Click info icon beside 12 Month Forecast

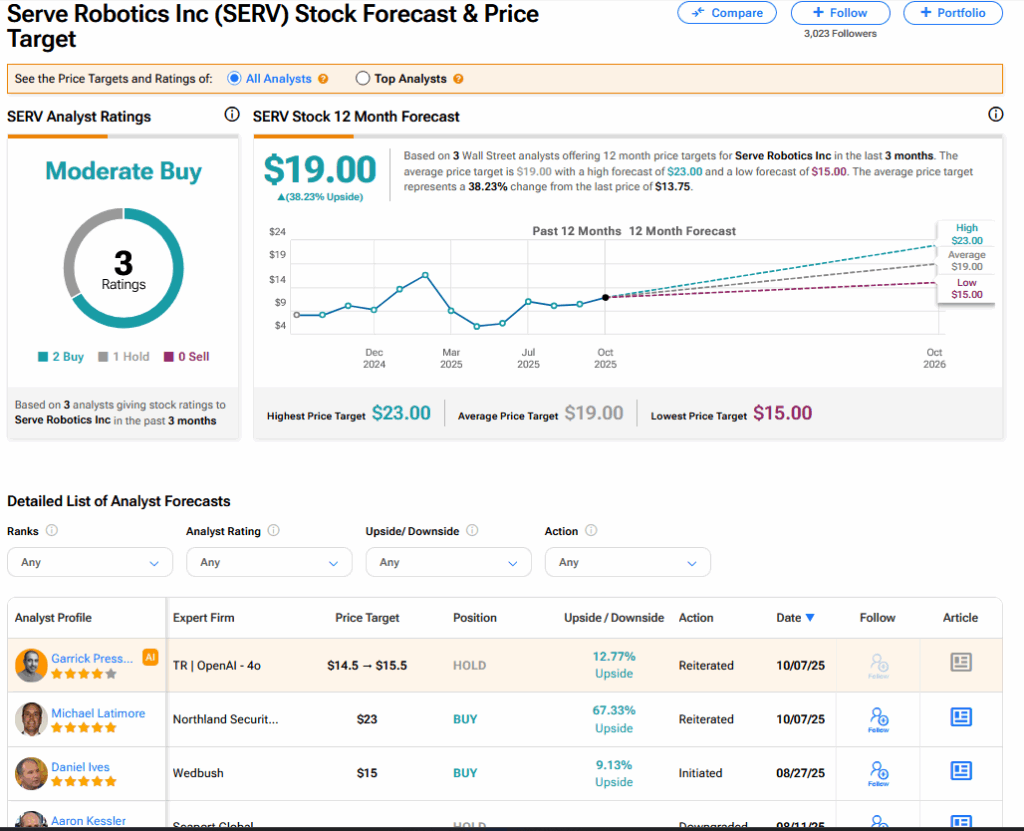point(995,115)
